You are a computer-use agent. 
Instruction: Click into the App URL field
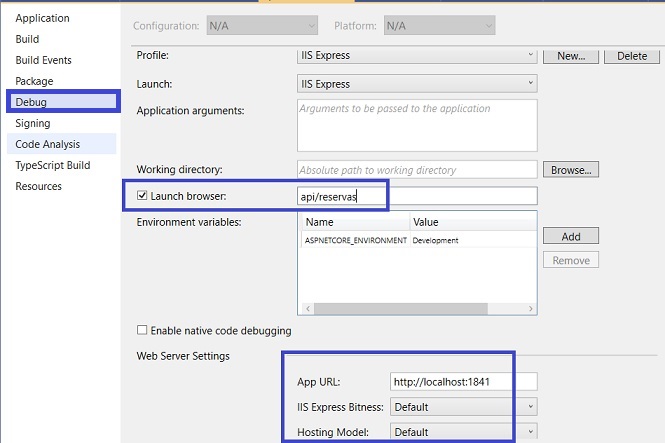pos(464,382)
